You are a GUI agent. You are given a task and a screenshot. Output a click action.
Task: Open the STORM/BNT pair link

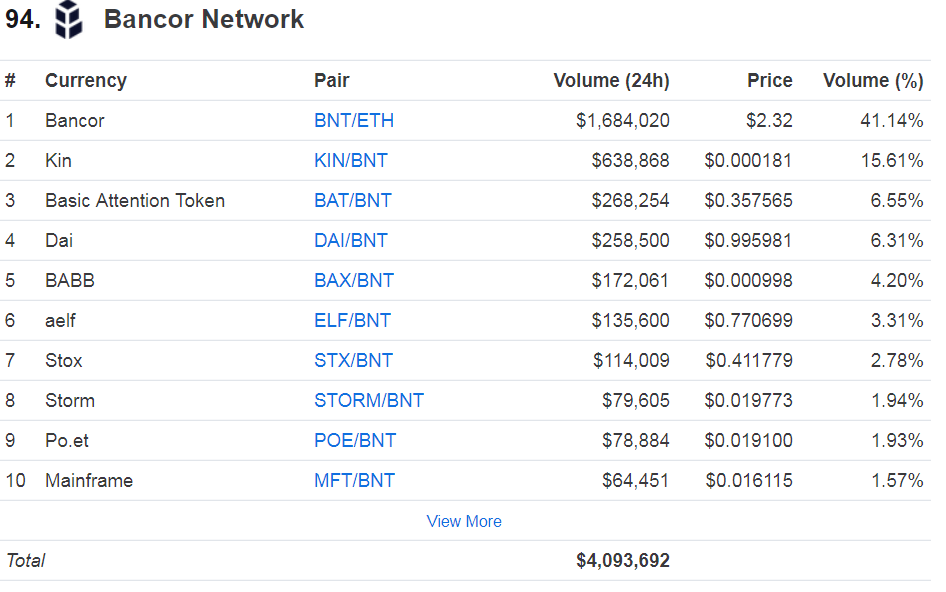[369, 401]
